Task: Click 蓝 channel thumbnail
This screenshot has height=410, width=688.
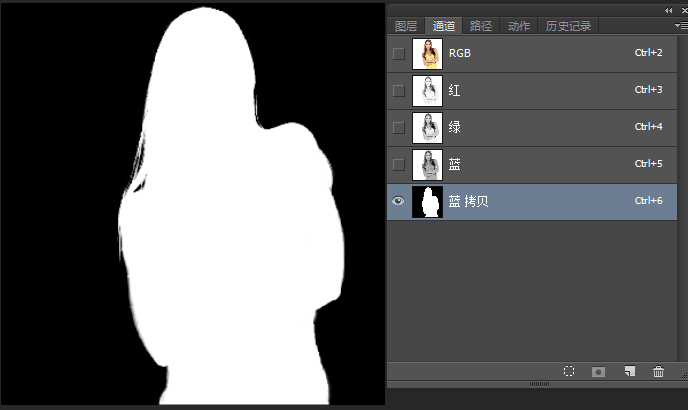Action: coord(427,165)
